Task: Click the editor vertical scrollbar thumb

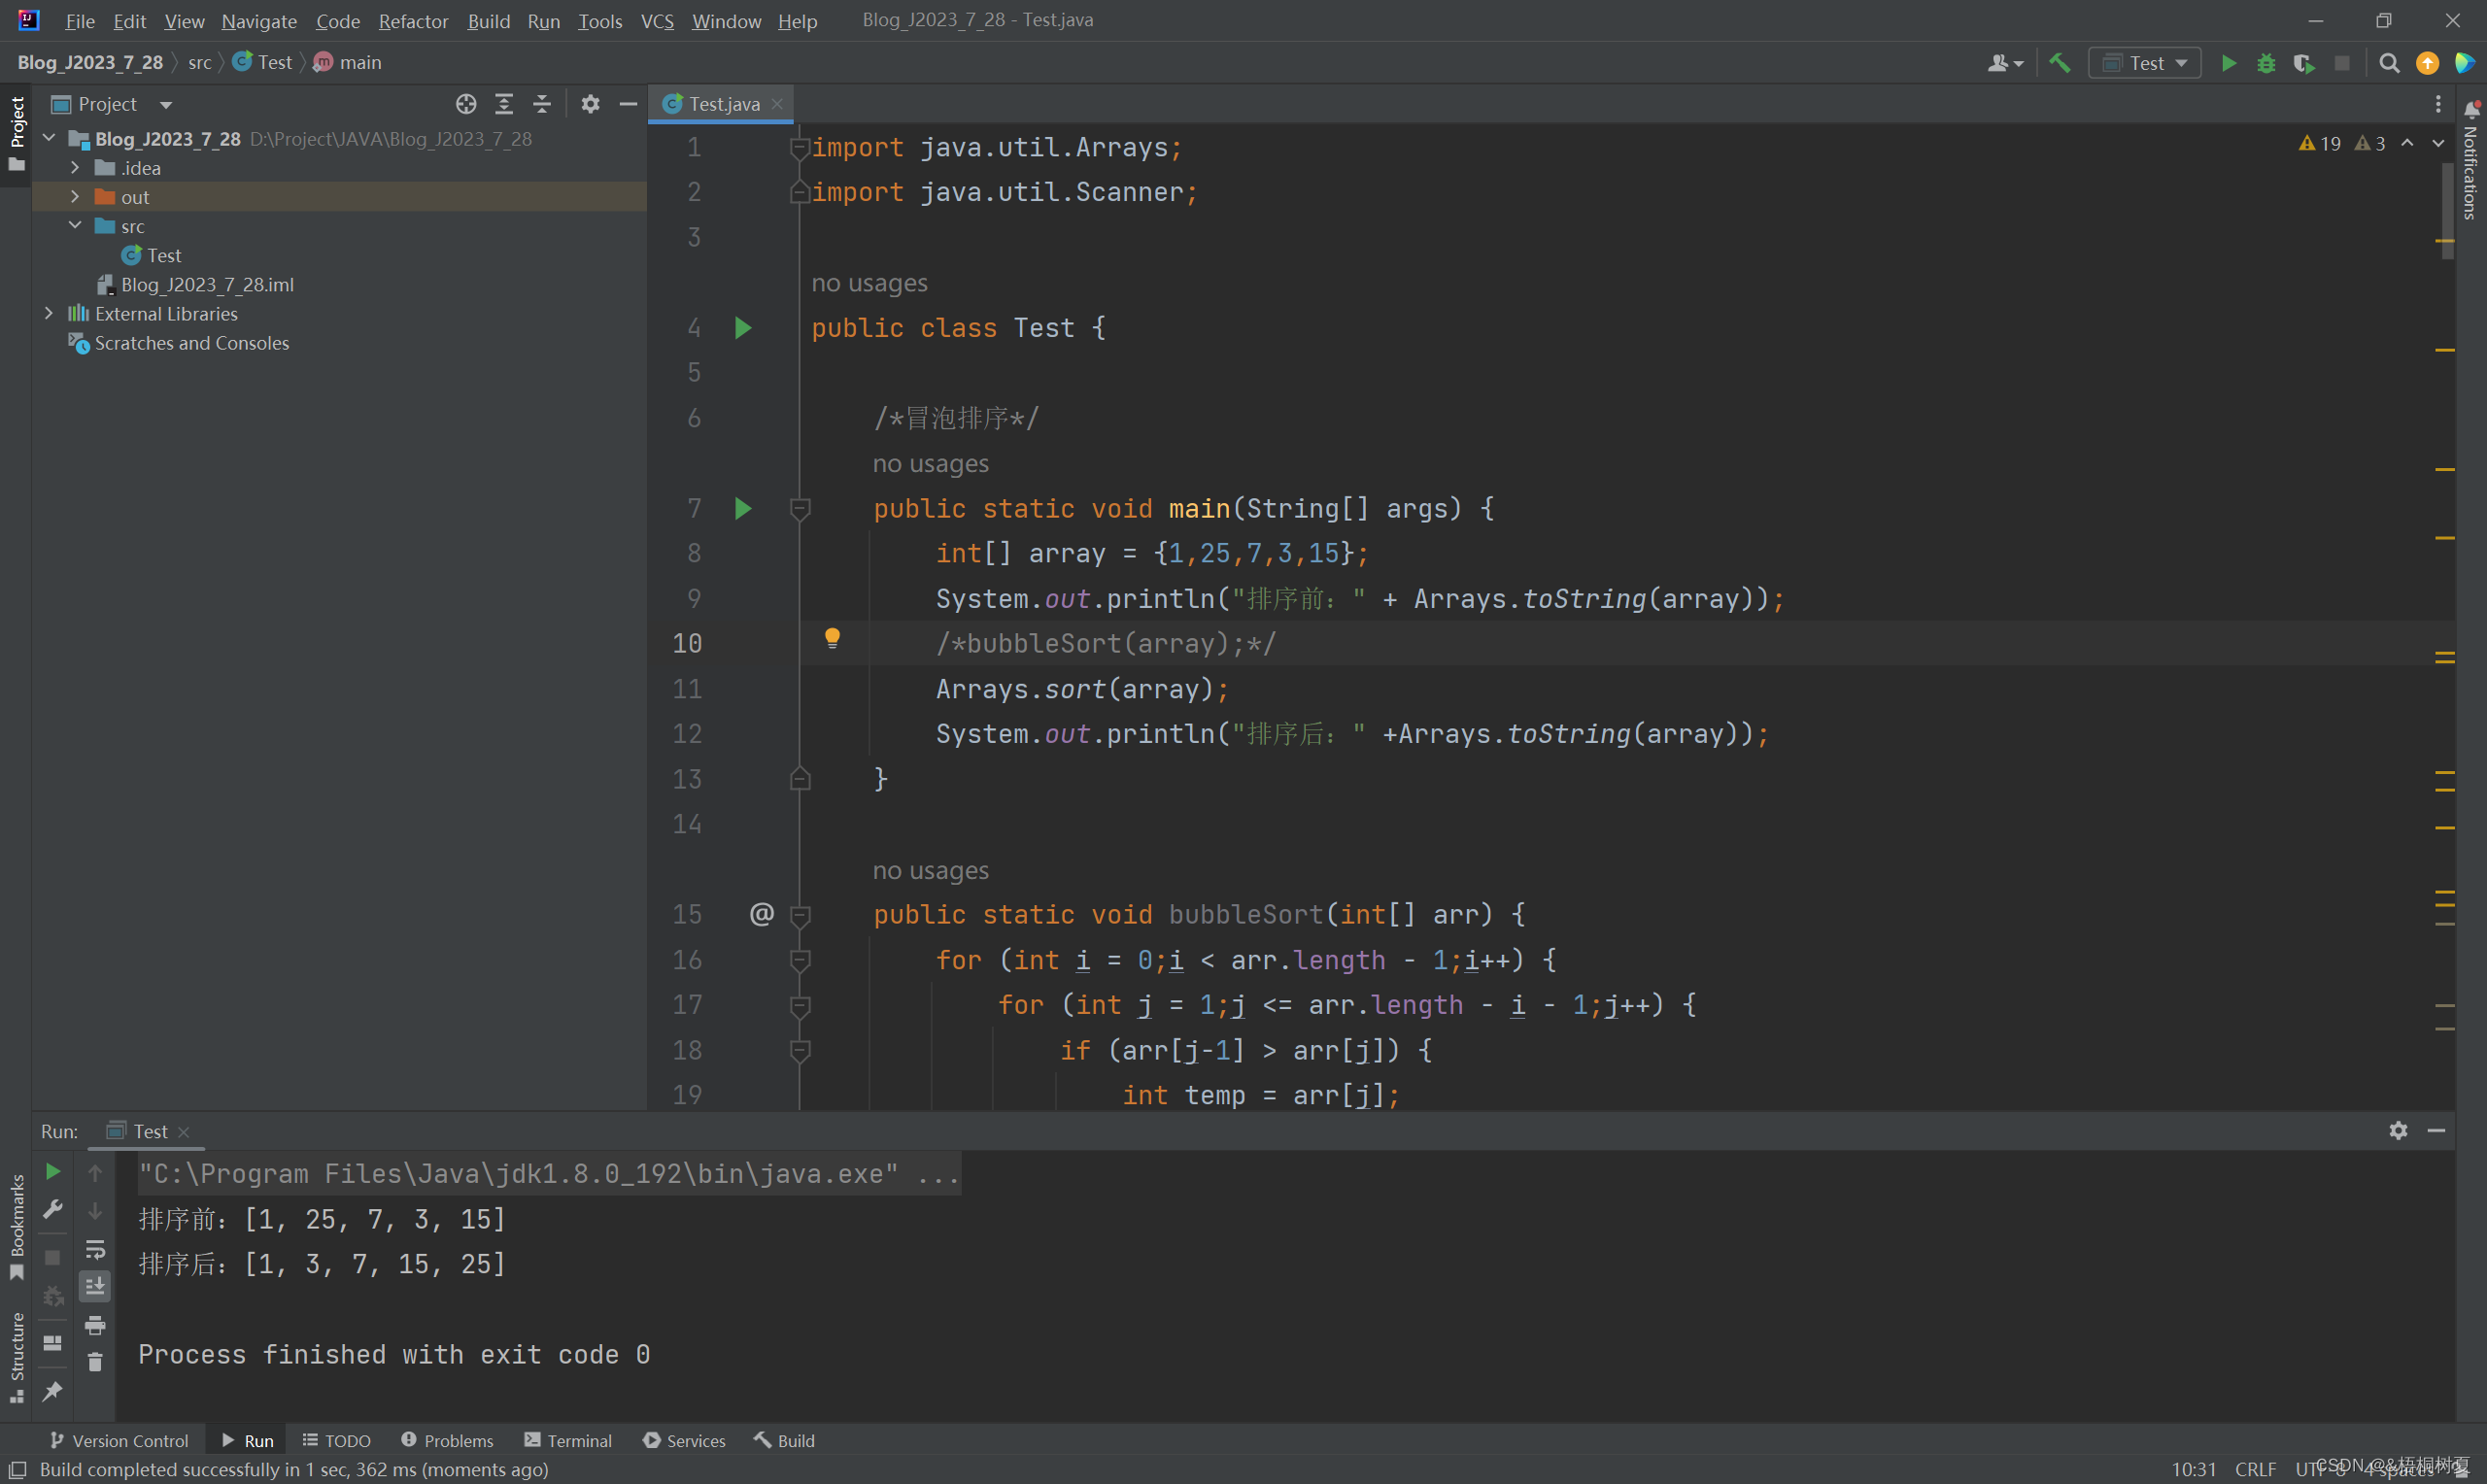Action: coord(2448,212)
